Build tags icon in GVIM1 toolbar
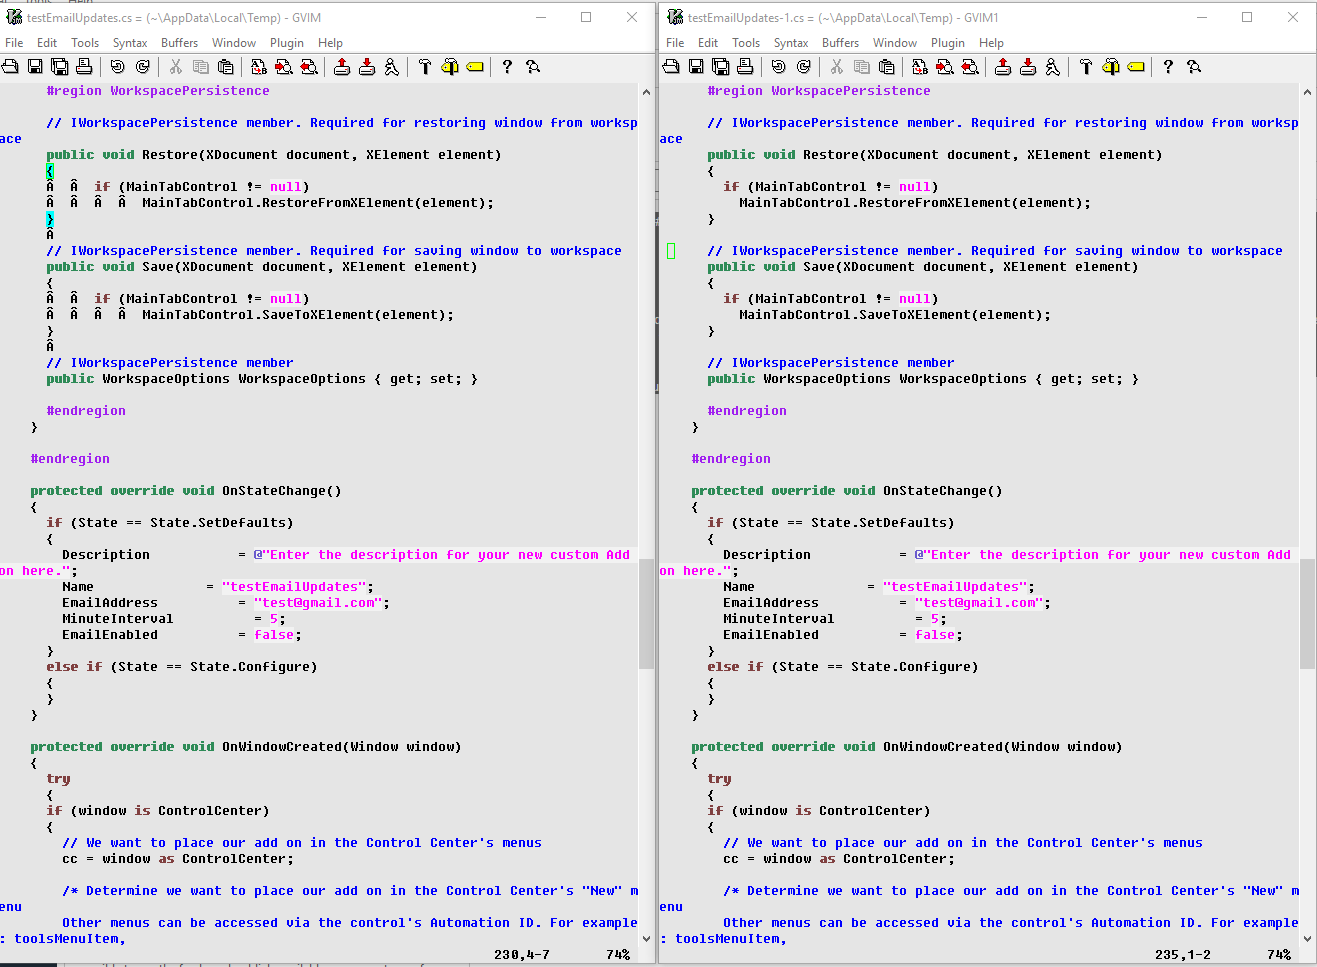The image size is (1317, 967). [1111, 67]
